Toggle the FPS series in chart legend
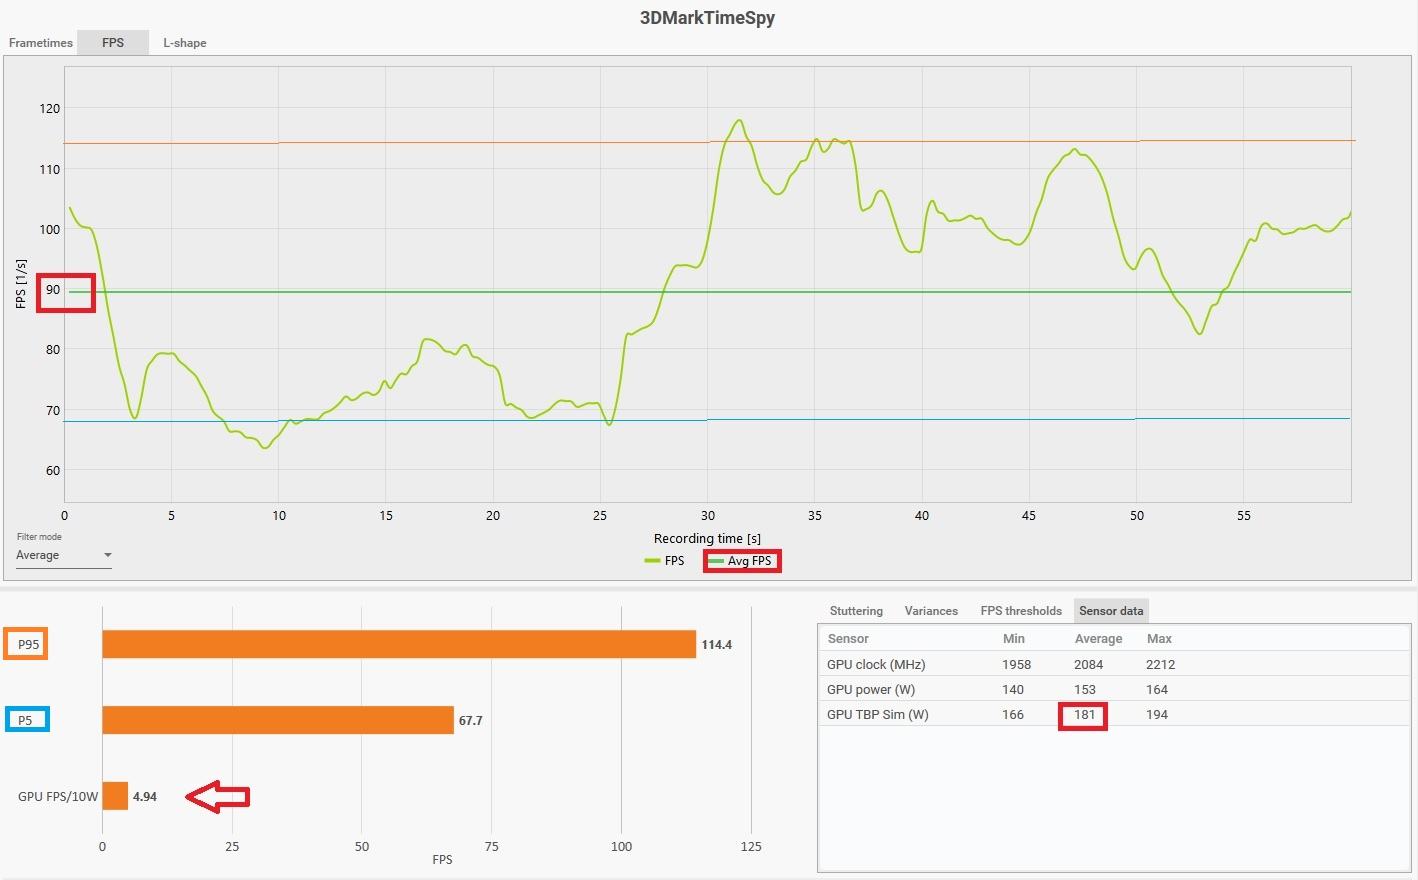1418x880 pixels. tap(665, 561)
